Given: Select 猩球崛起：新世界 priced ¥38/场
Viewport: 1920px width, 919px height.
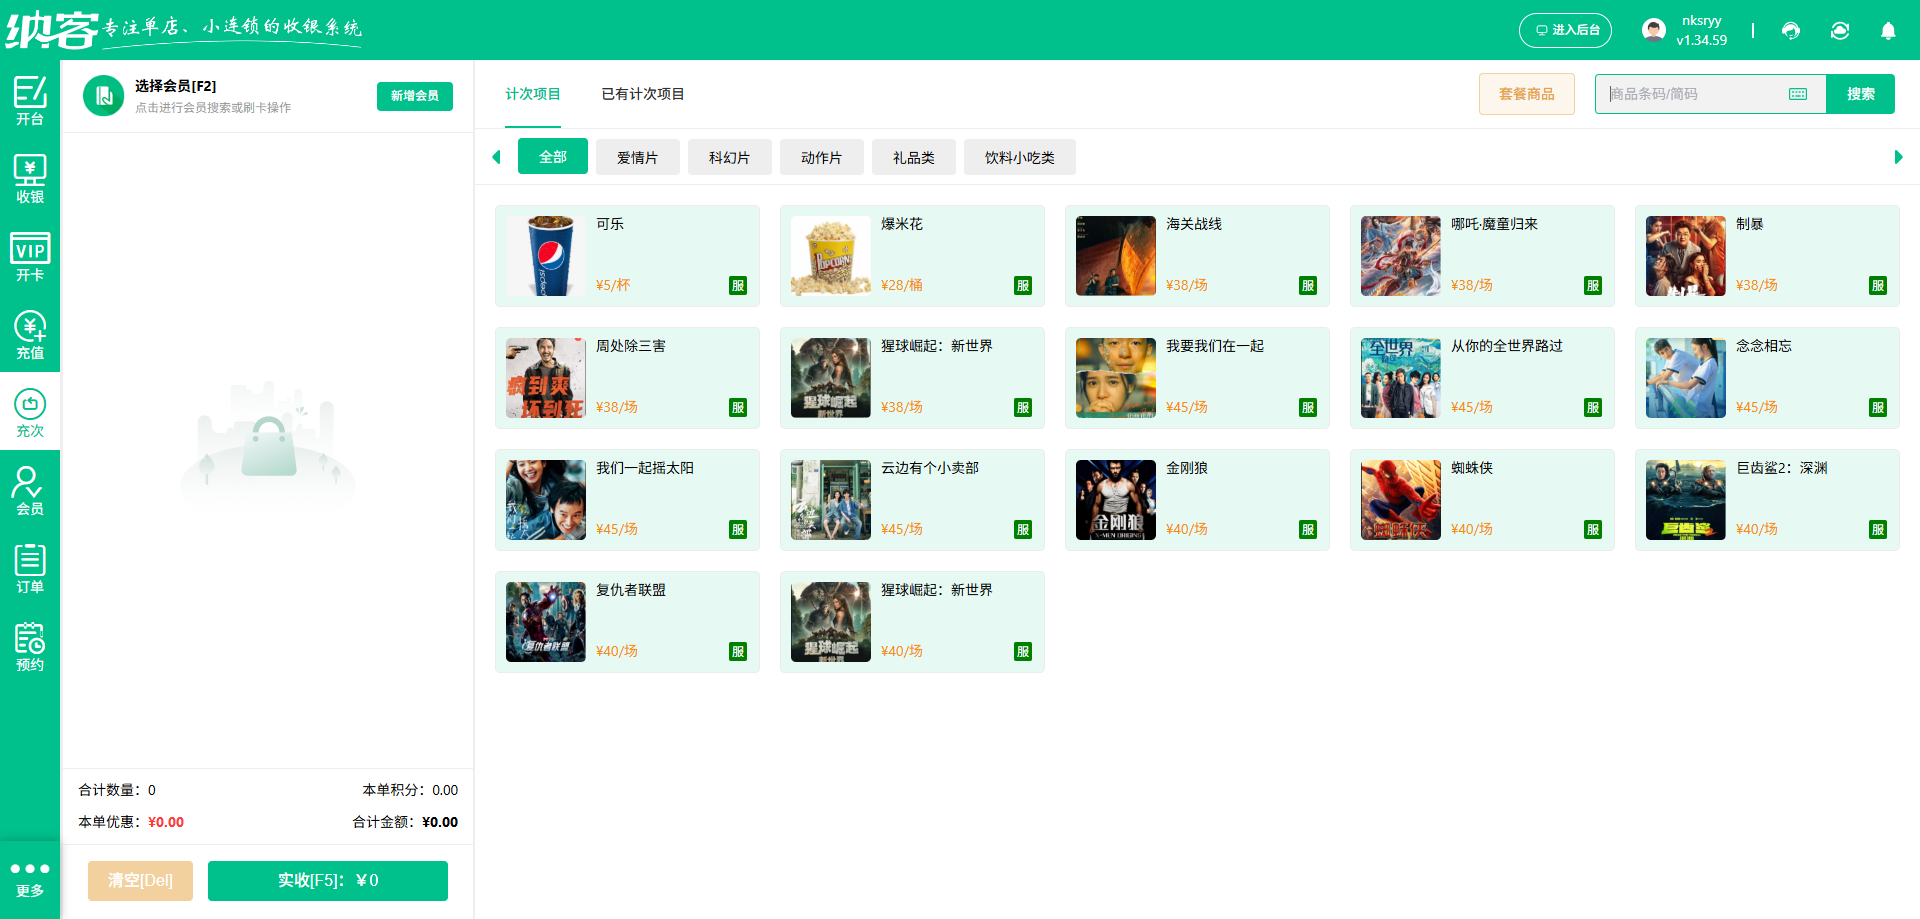Looking at the screenshot, I should tap(912, 378).
